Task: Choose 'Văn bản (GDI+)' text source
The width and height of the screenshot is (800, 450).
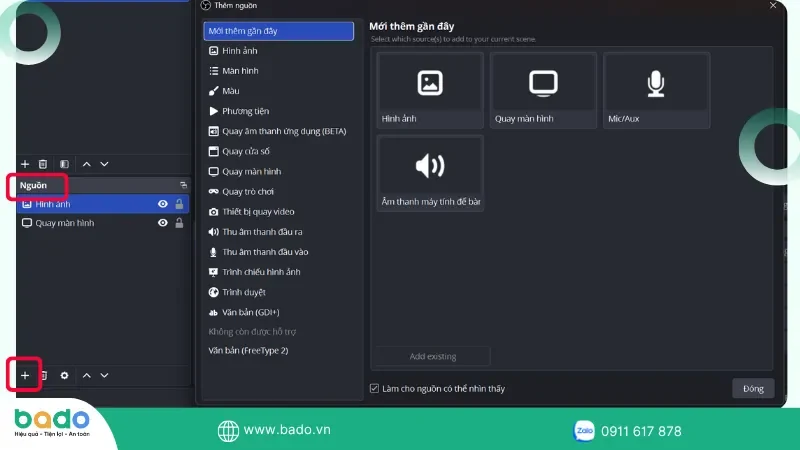Action: [278, 312]
